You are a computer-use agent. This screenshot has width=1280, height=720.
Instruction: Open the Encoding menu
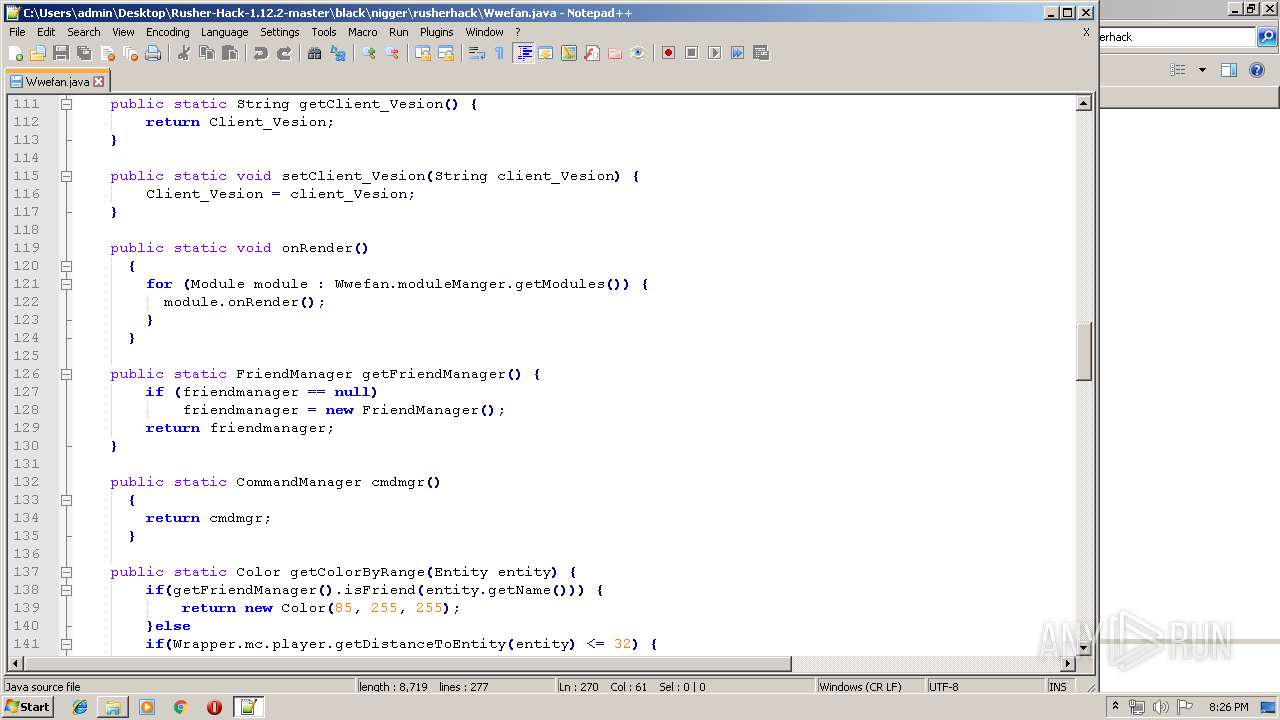click(x=167, y=32)
